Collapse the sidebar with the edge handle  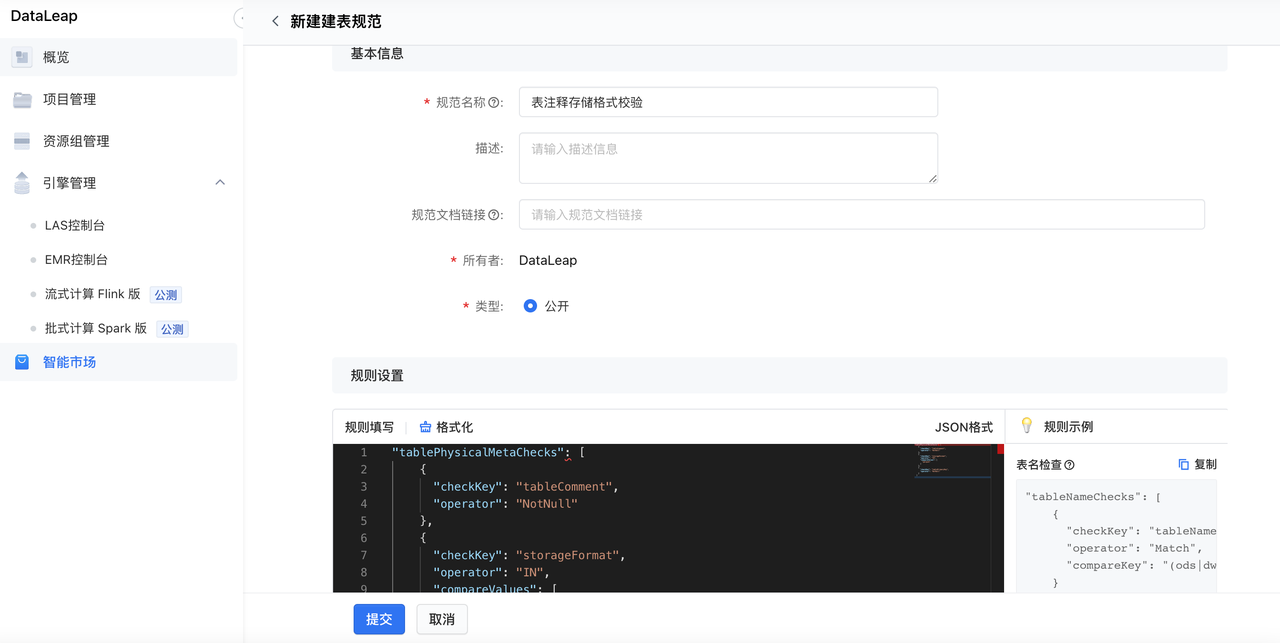239,18
